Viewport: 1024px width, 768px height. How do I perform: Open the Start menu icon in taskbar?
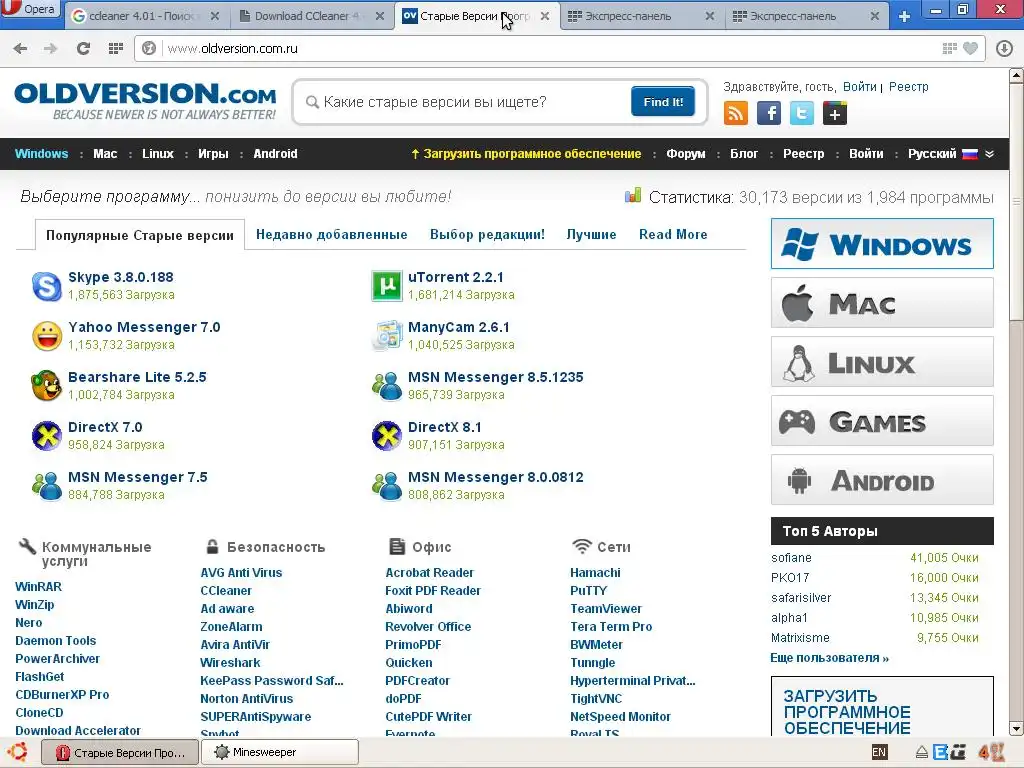click(17, 752)
